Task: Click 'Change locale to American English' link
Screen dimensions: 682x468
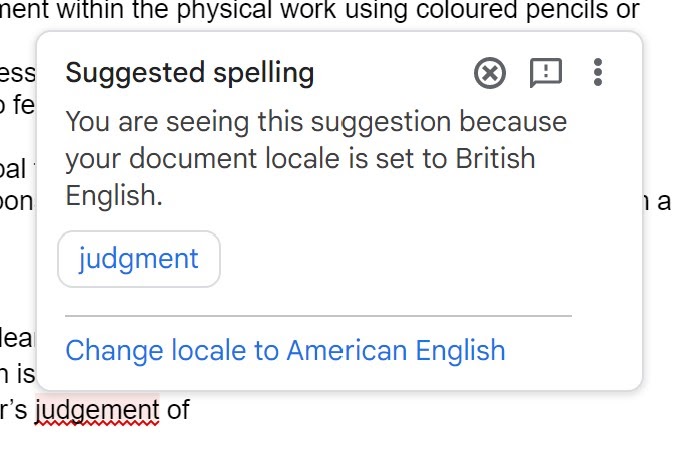Action: pyautogui.click(x=285, y=350)
